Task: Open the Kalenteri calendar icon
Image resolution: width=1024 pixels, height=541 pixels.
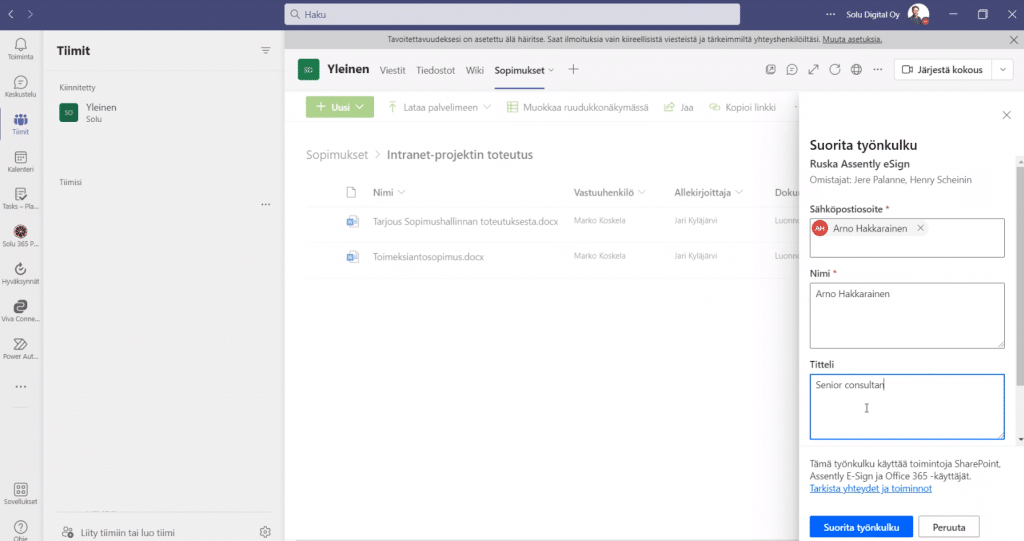Action: tap(20, 158)
